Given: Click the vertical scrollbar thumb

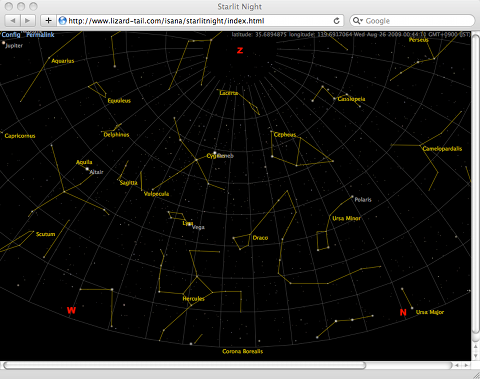Looking at the screenshot, I should [476, 184].
